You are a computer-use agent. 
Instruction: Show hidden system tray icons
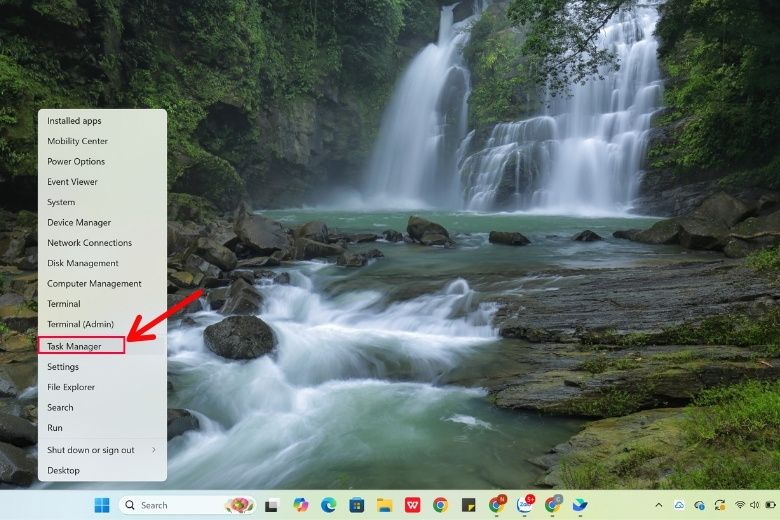[659, 505]
